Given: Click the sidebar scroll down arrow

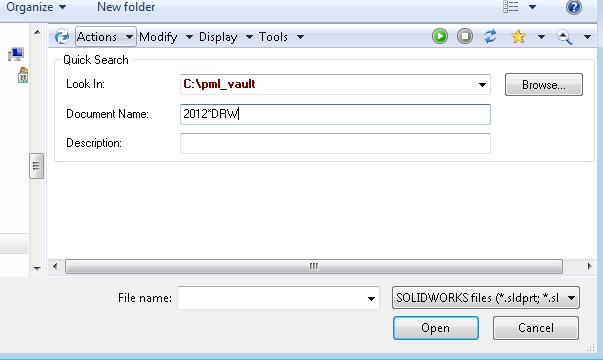Looking at the screenshot, I should click(x=37, y=268).
